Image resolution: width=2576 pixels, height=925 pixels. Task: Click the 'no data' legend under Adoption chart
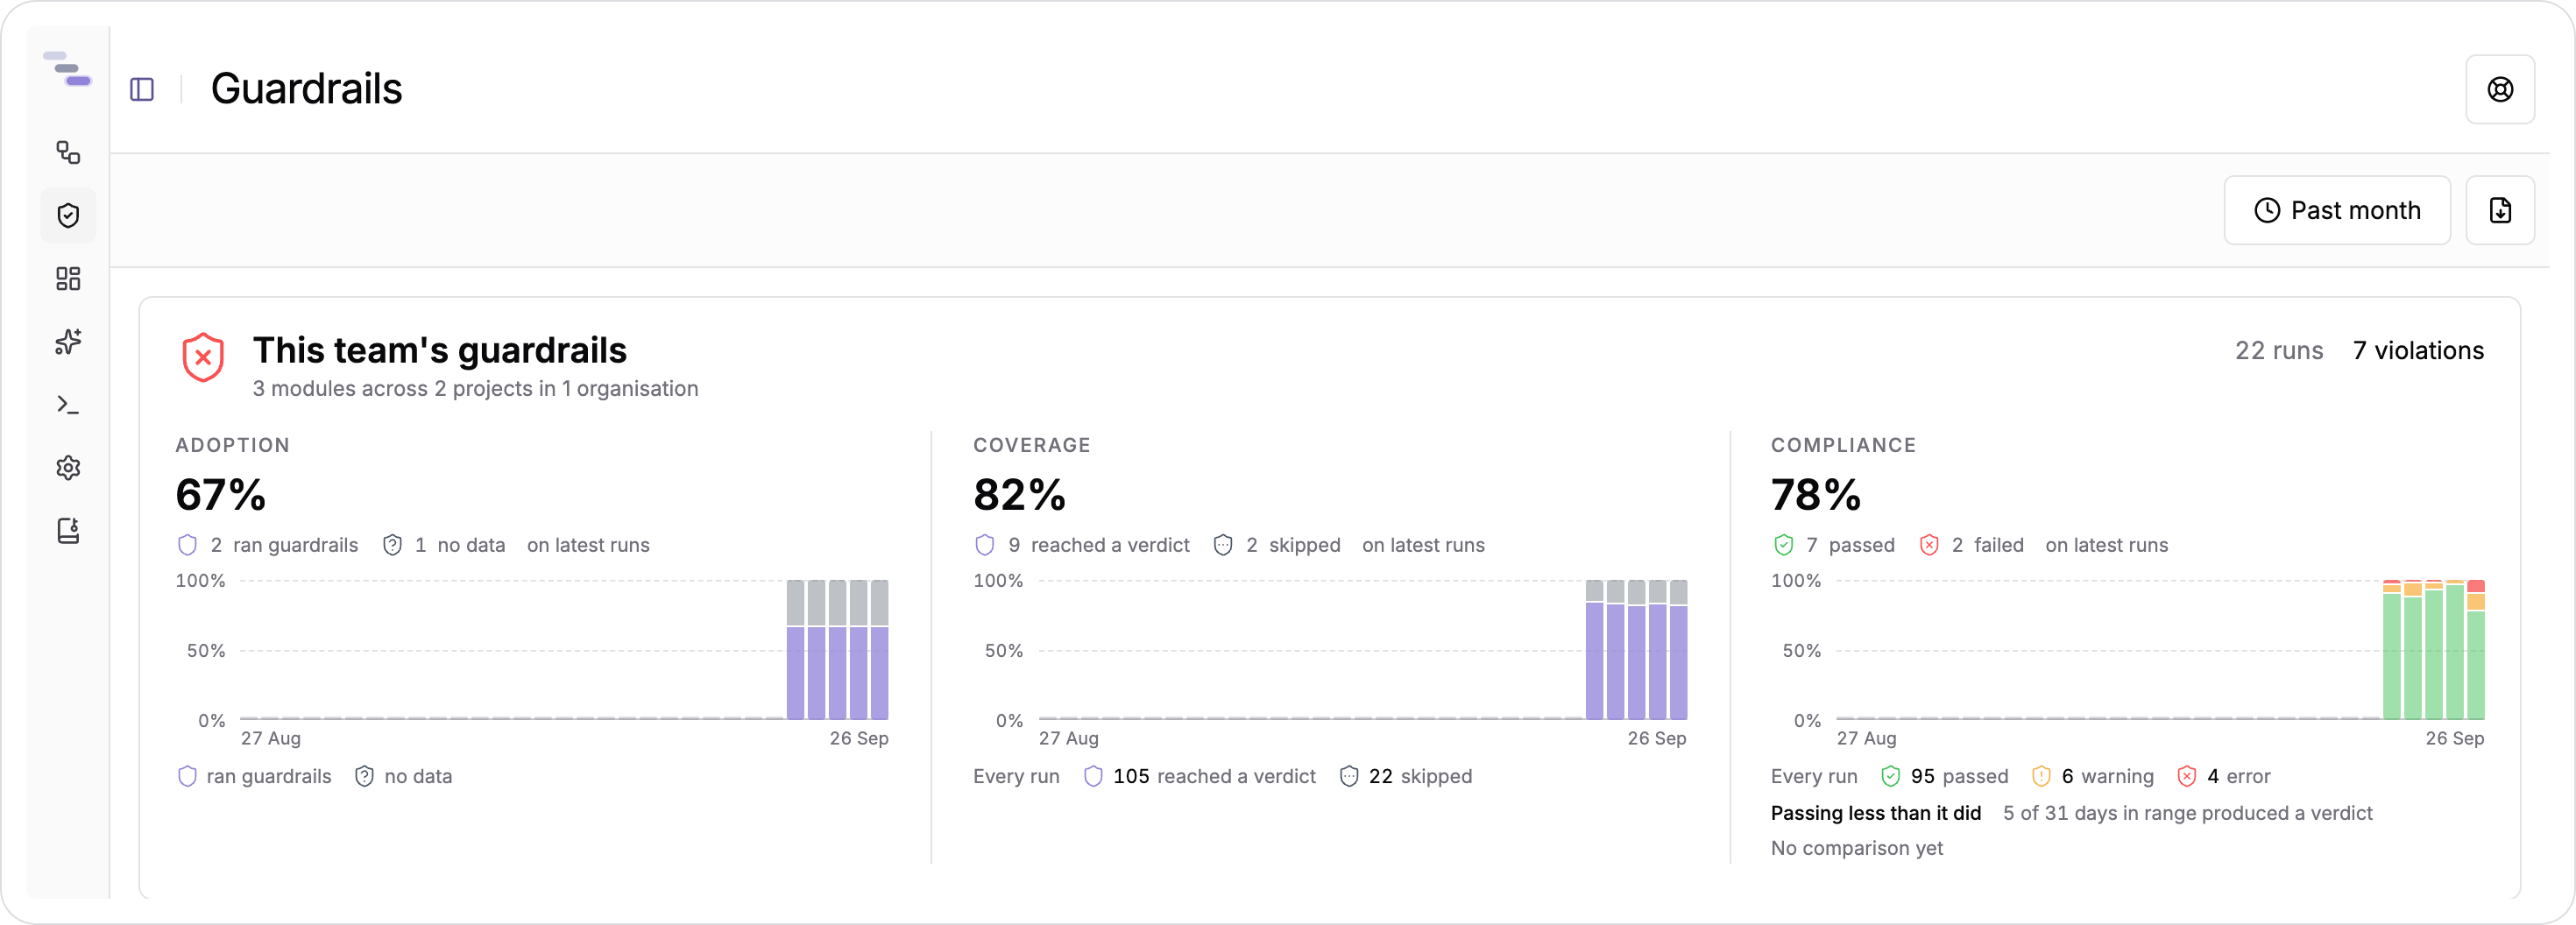[404, 776]
